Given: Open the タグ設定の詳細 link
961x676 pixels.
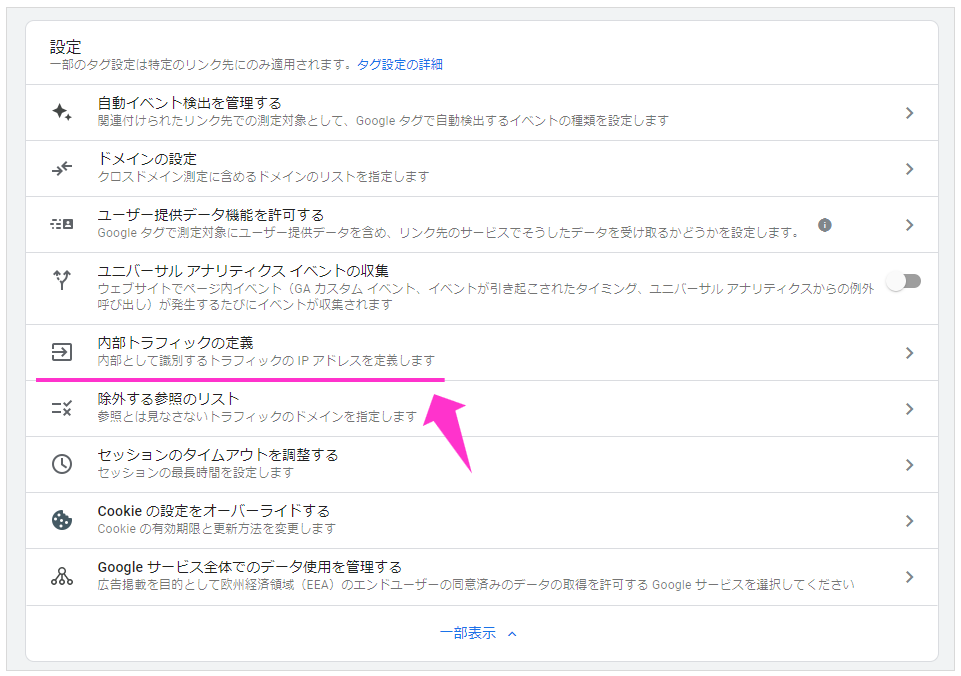Looking at the screenshot, I should 400,64.
